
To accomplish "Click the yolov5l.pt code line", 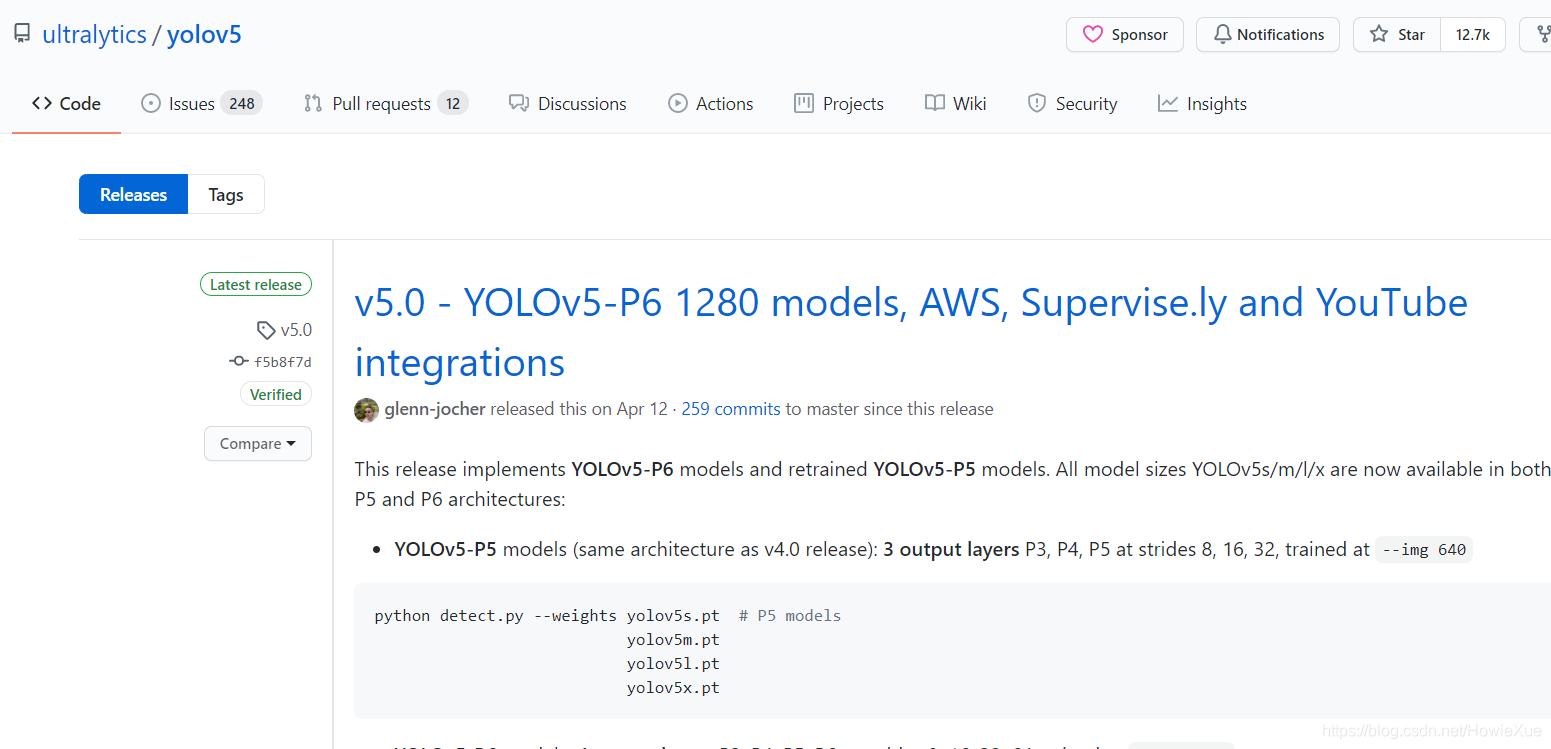I will [x=673, y=663].
